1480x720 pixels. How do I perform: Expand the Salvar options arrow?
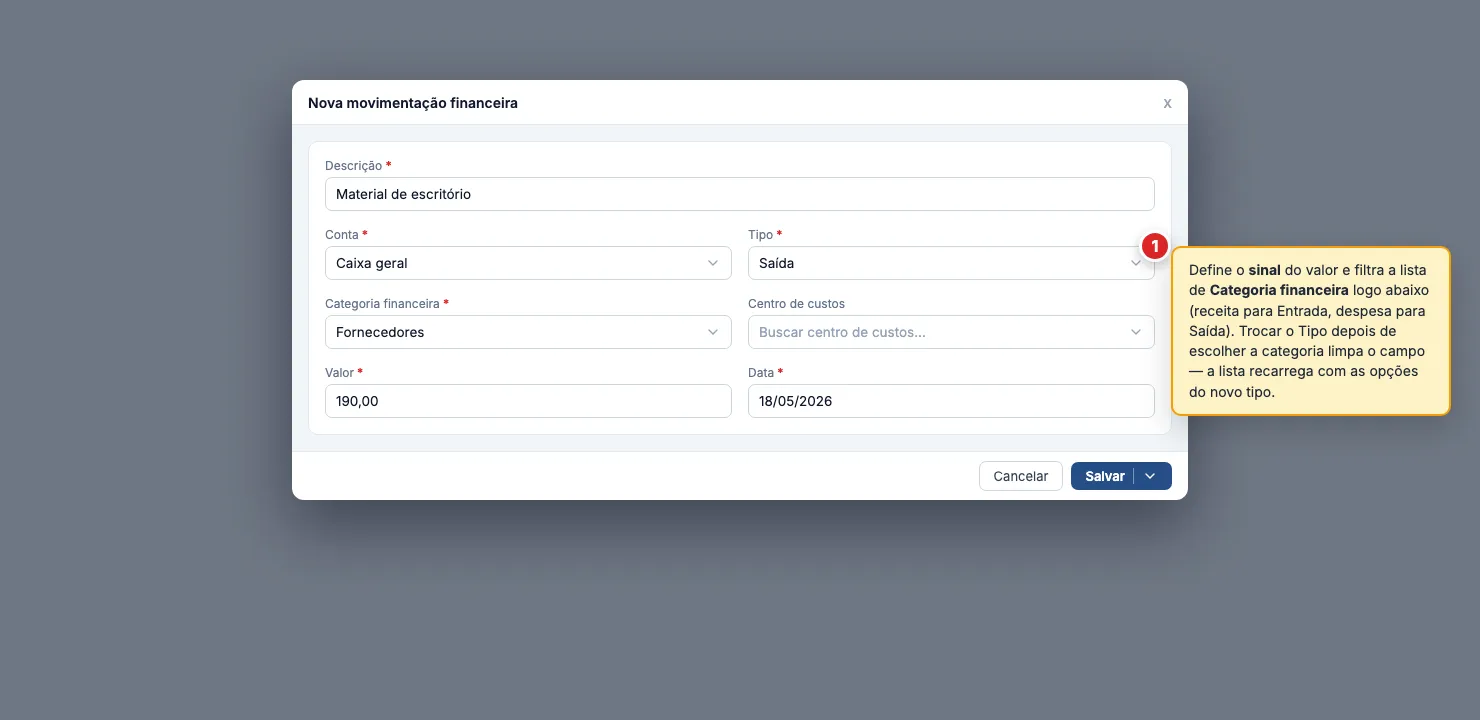pyautogui.click(x=1151, y=476)
